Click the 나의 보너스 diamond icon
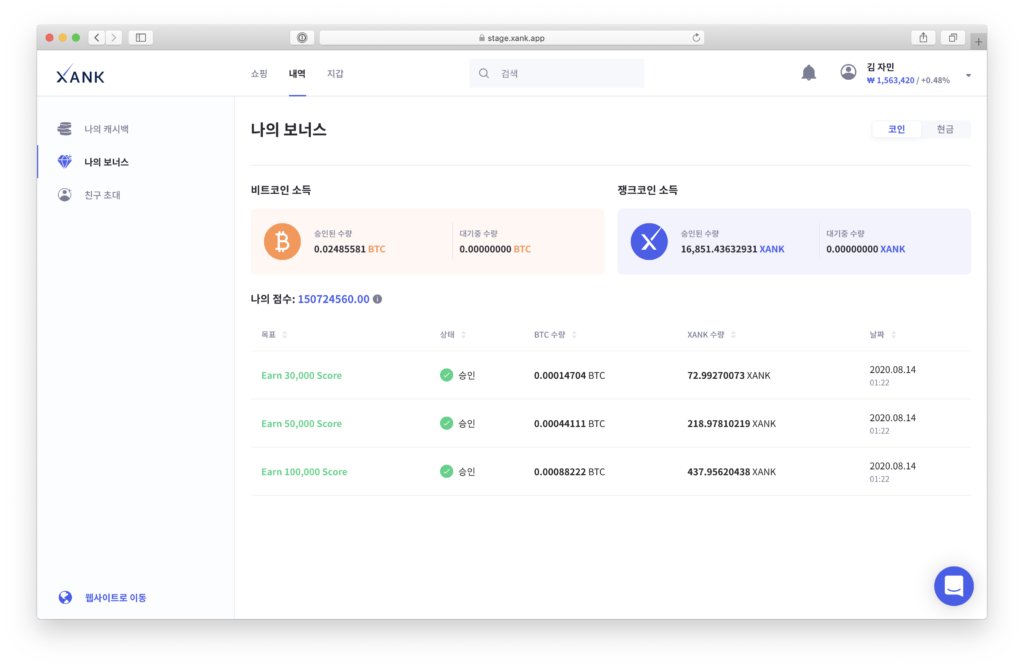Viewport: 1024px width, 668px height. [x=65, y=161]
